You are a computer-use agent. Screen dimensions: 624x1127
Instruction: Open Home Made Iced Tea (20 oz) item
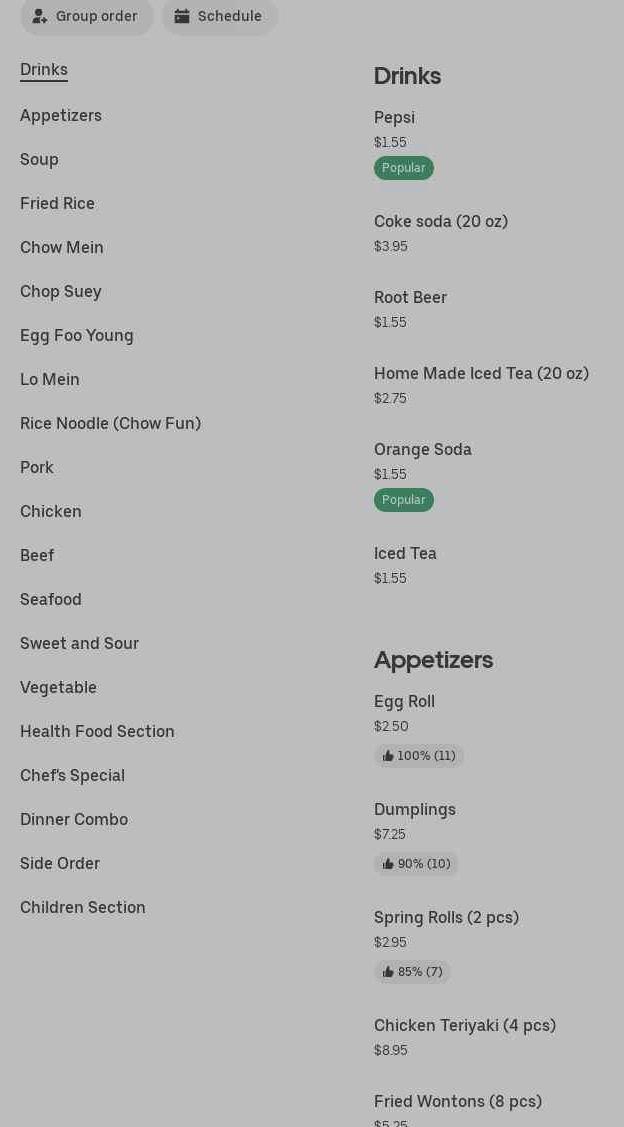point(481,374)
